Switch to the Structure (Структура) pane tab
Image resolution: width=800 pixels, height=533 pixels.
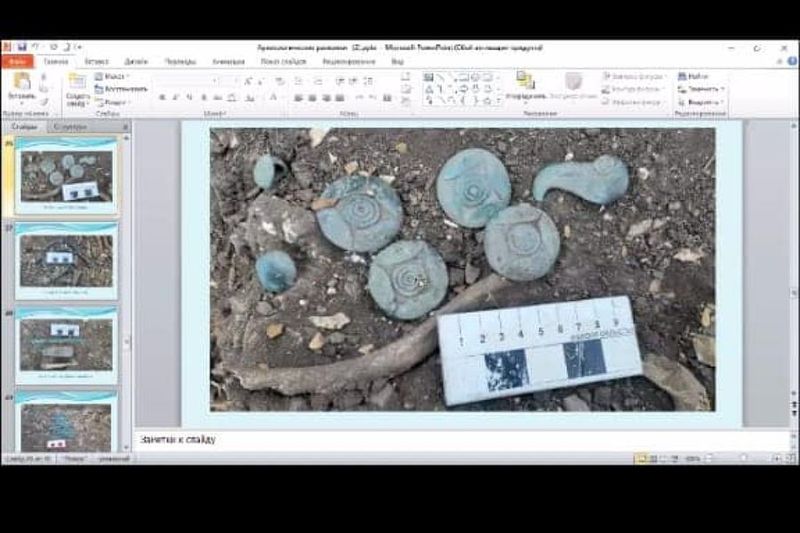click(x=70, y=127)
